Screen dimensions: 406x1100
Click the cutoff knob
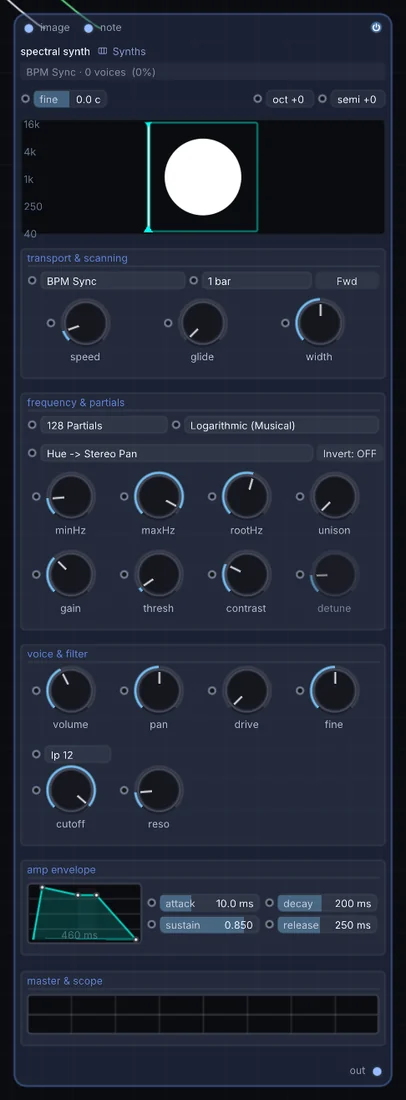click(x=70, y=790)
